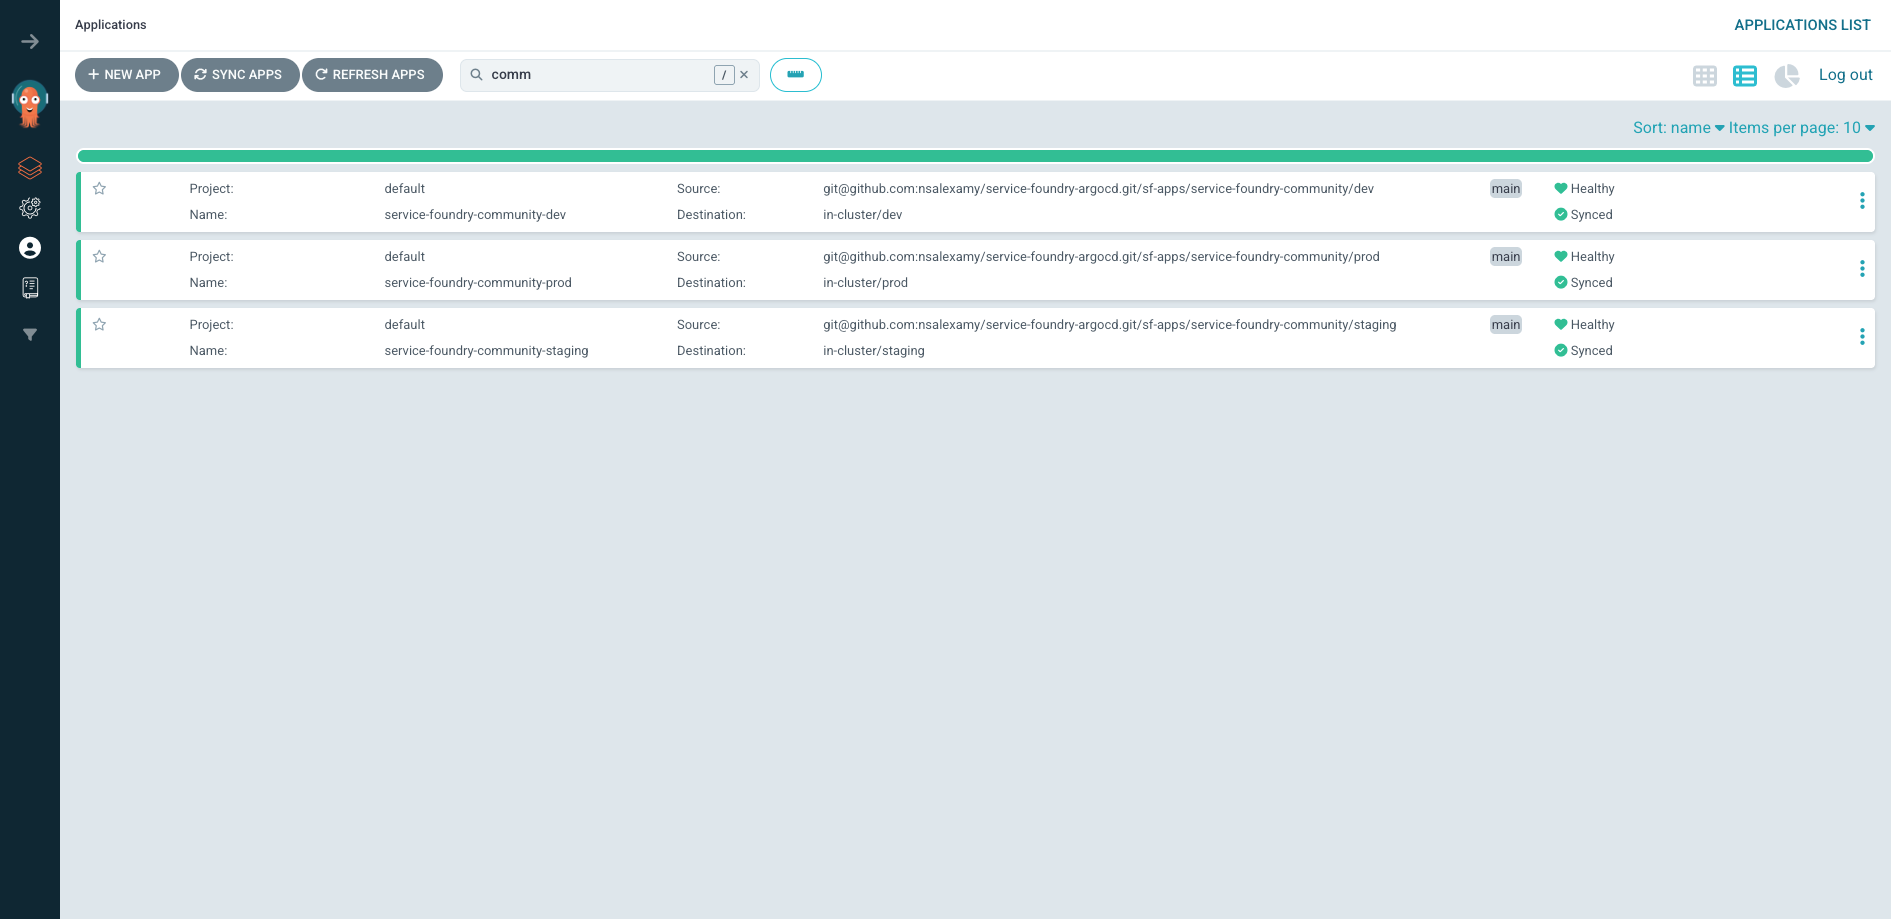This screenshot has width=1891, height=919.
Task: Open APPLICATIONS LIST header menu
Action: (x=1802, y=25)
